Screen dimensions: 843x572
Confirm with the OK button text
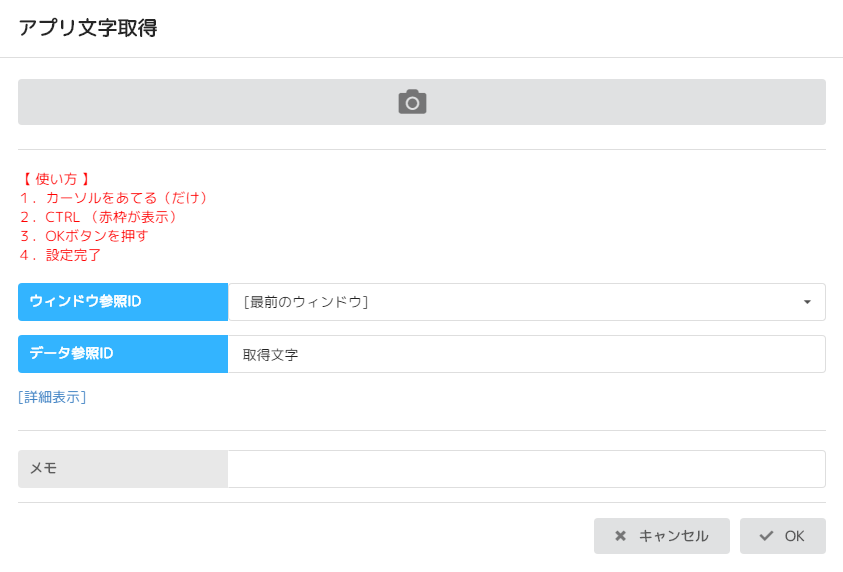click(795, 536)
